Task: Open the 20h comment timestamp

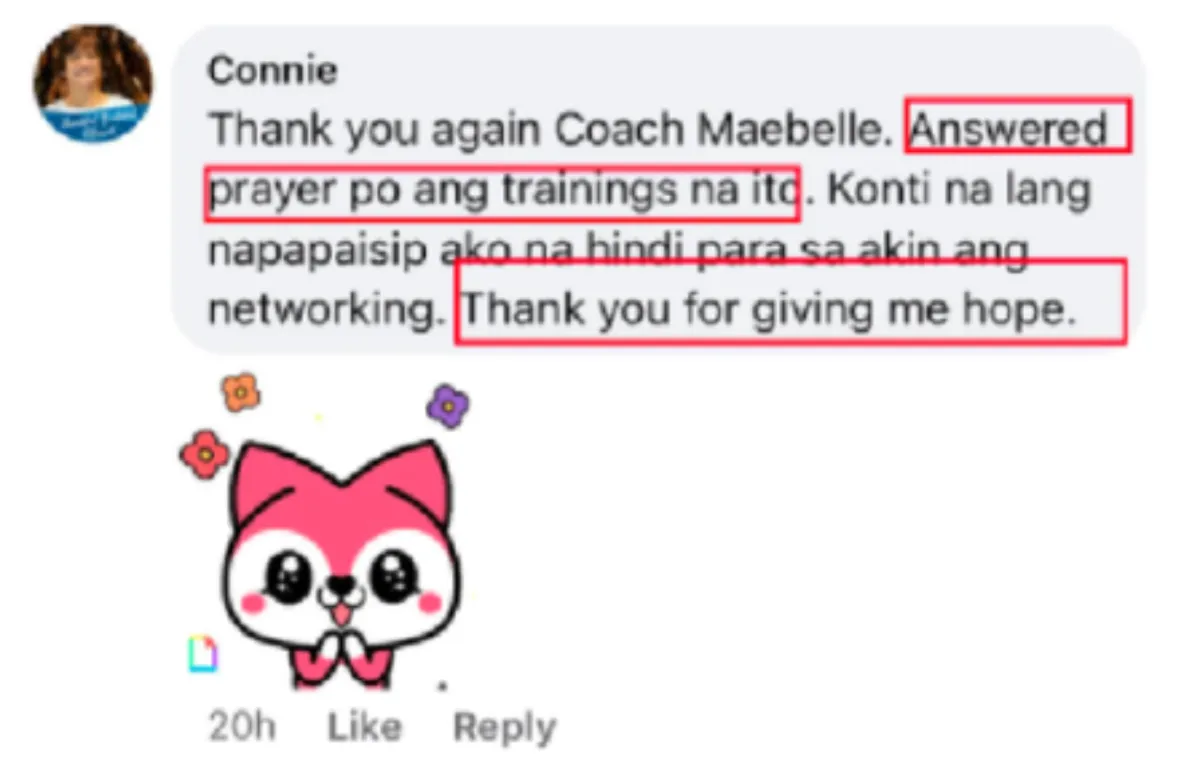Action: coord(242,727)
